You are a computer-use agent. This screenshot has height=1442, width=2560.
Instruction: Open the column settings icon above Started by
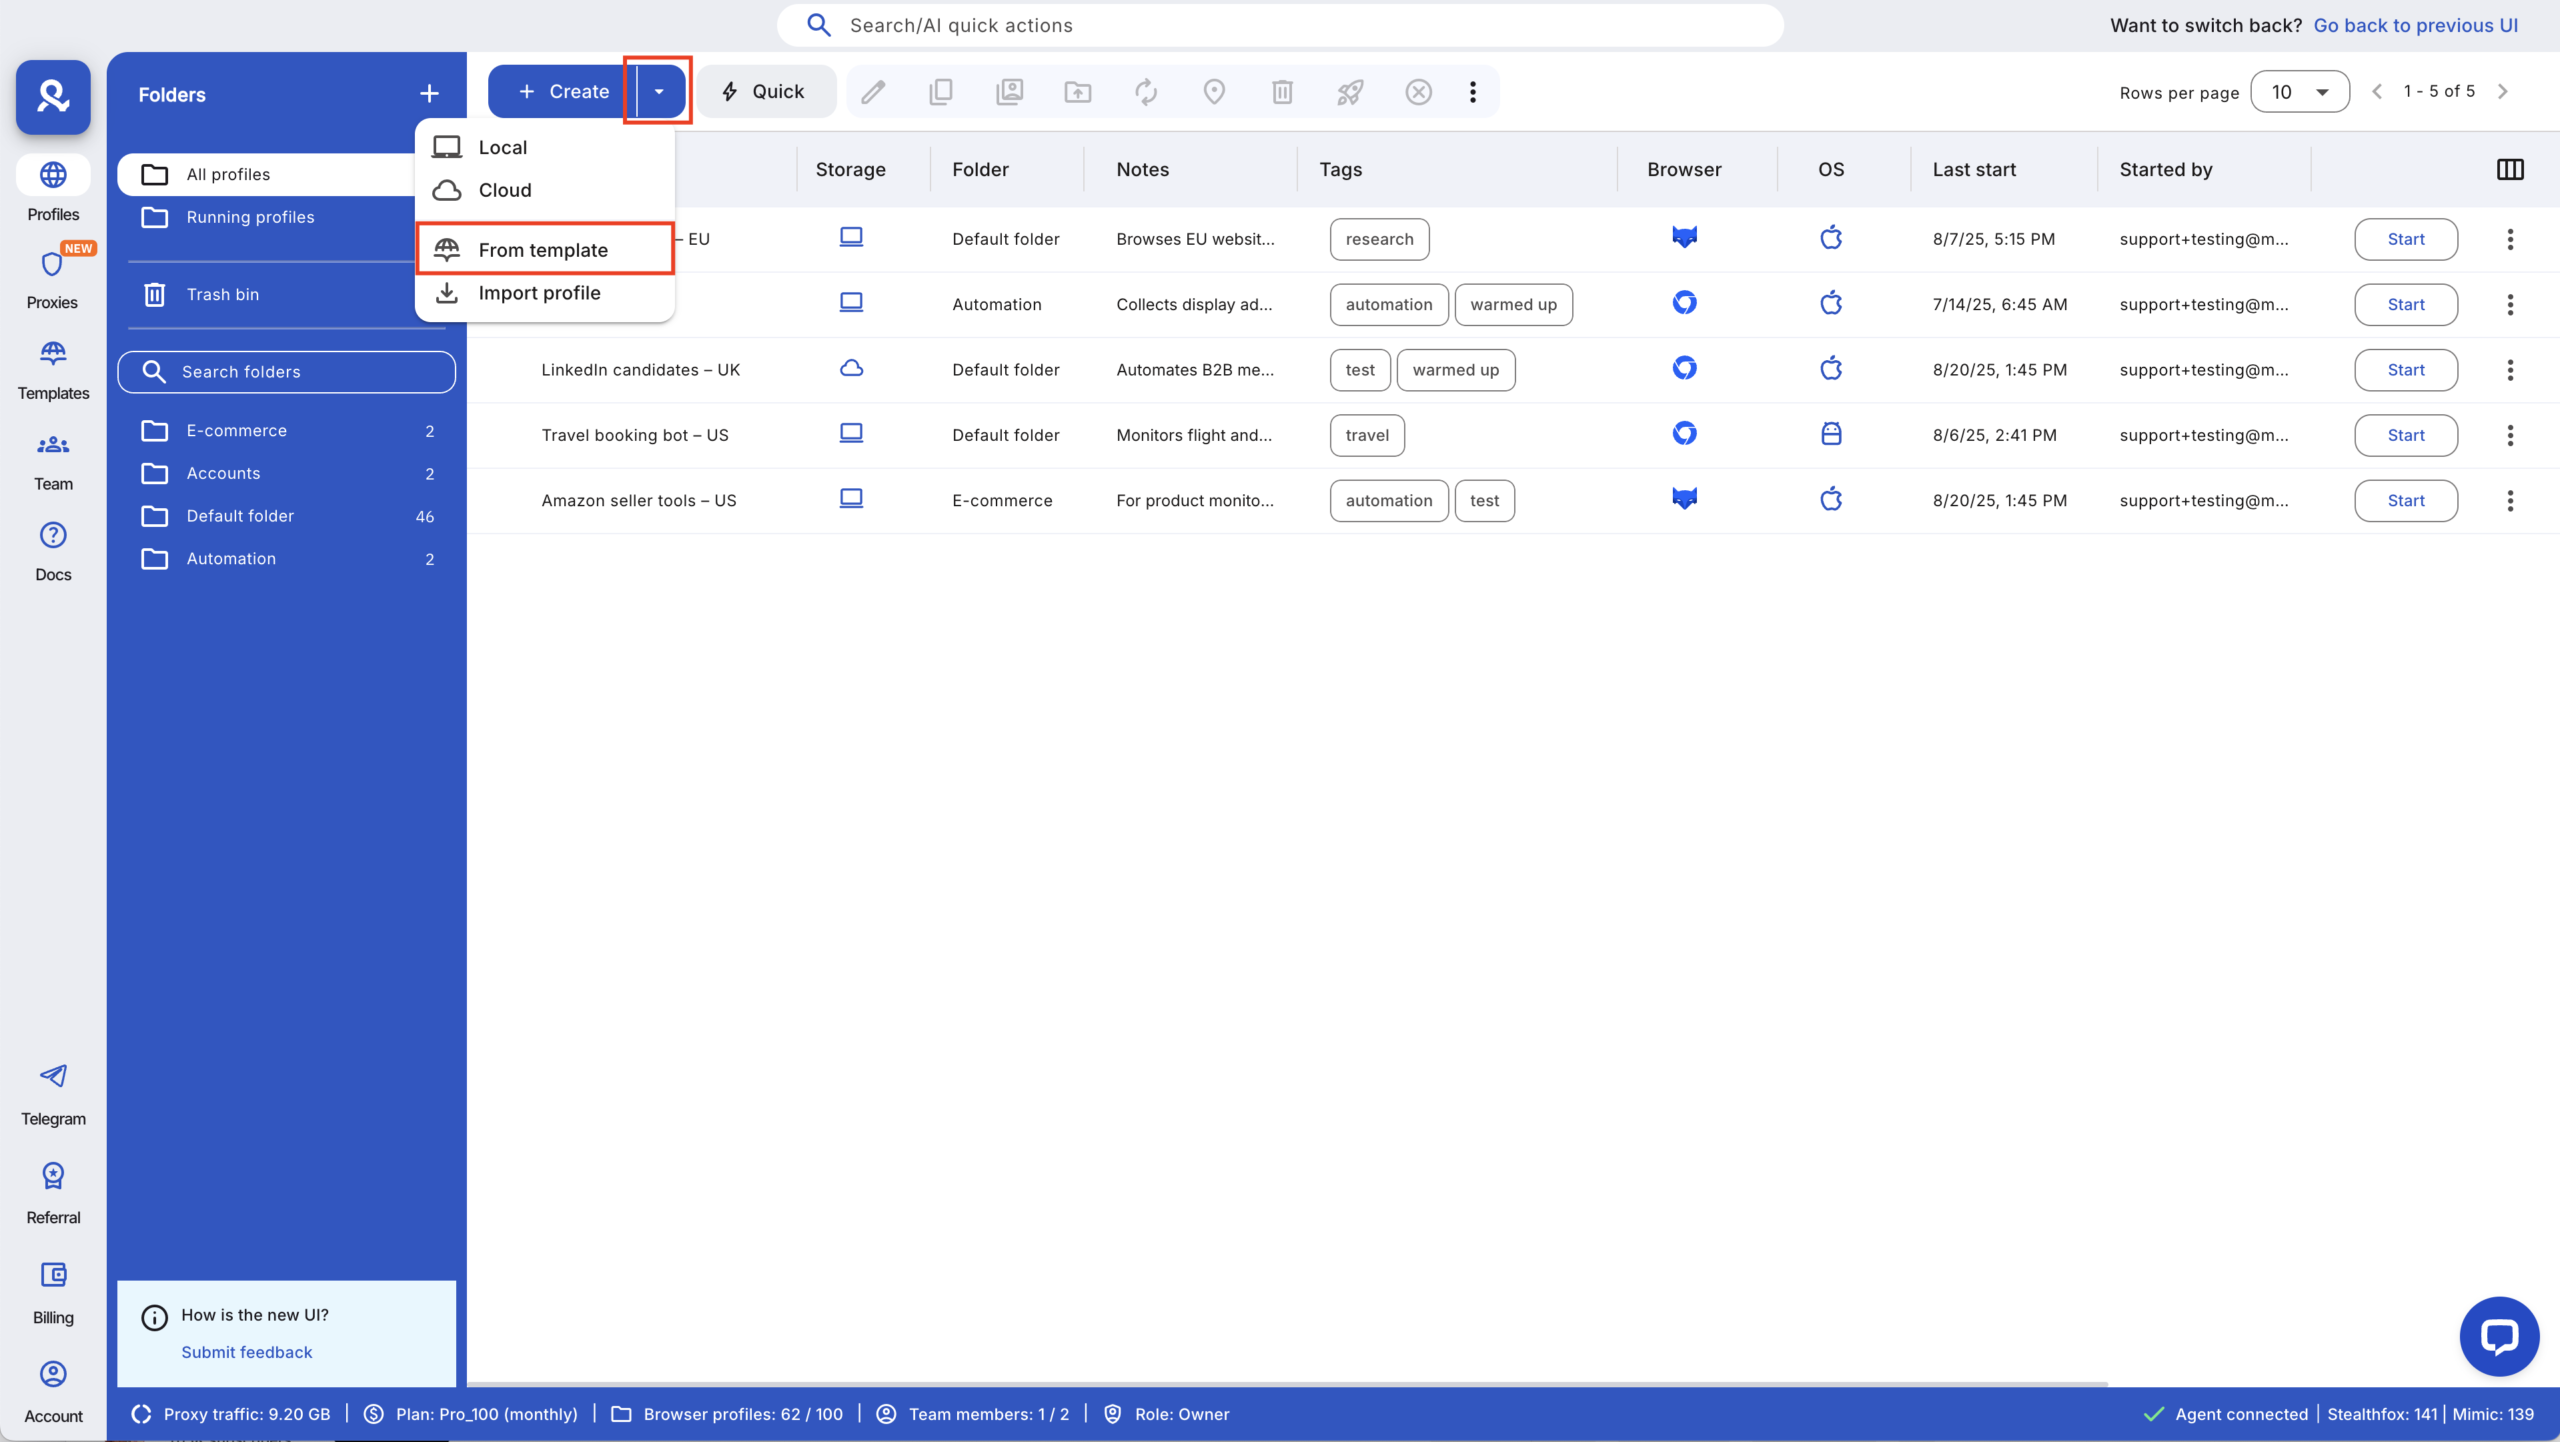[x=2509, y=169]
